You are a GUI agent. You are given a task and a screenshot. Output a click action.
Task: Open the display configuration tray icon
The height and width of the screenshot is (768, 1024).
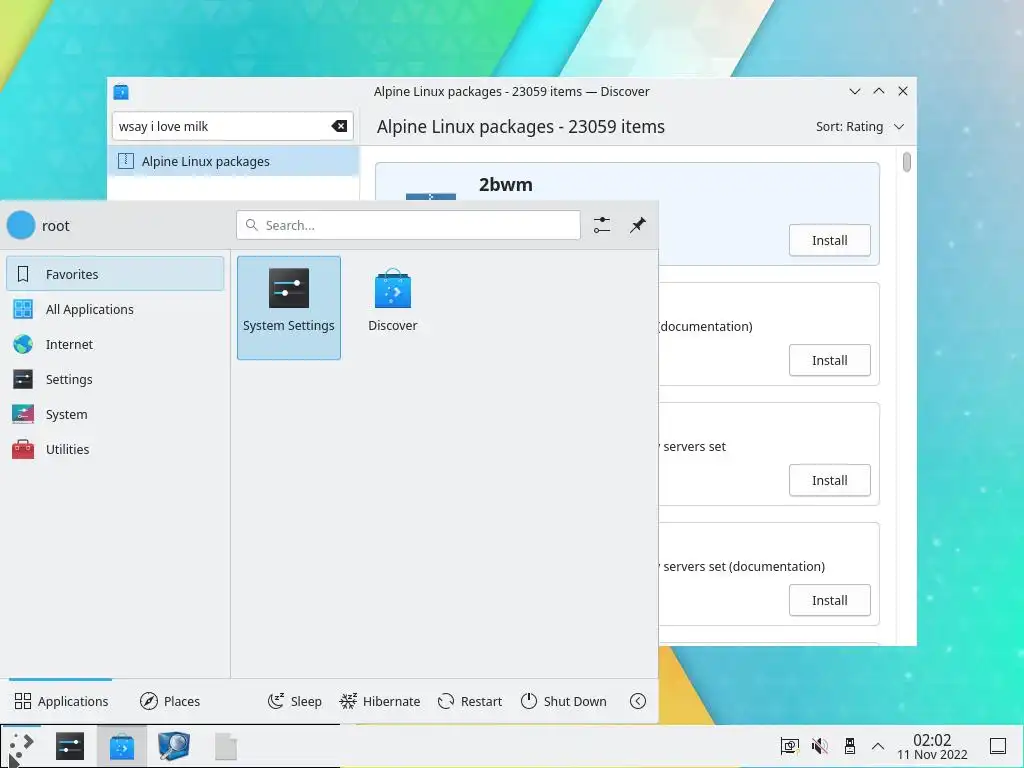[790, 746]
